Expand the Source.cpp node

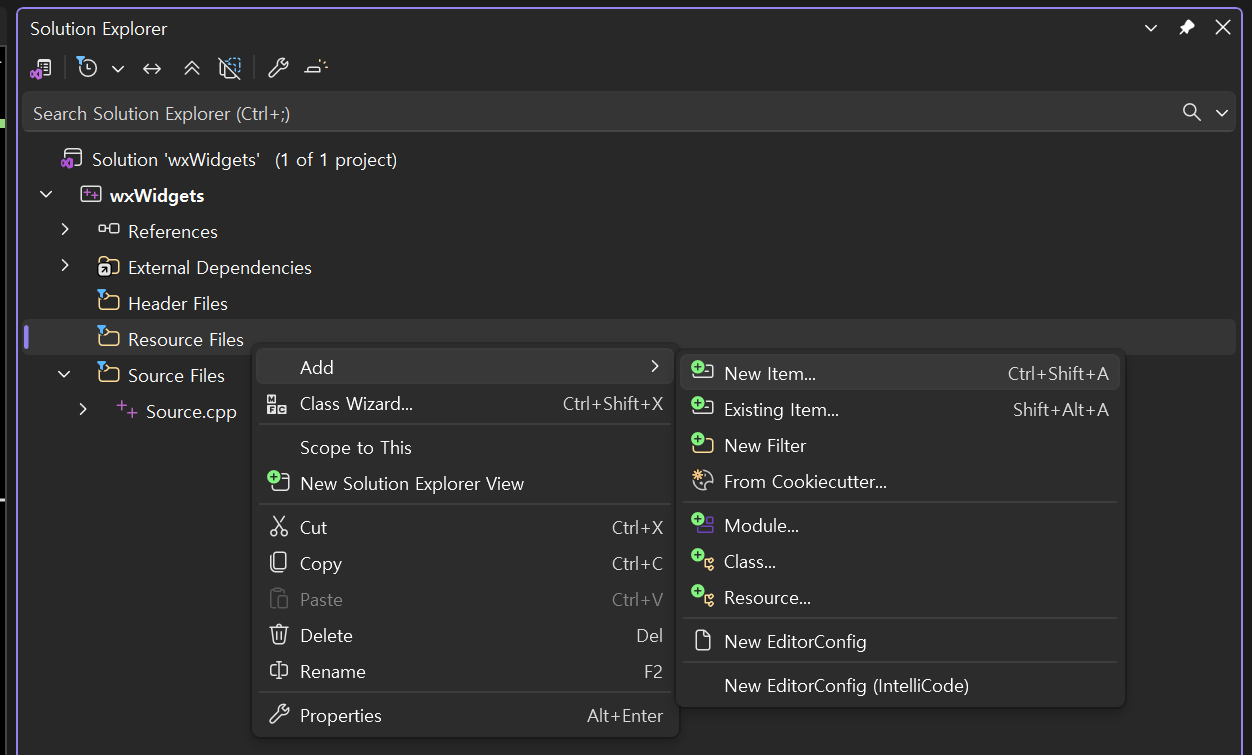point(83,410)
